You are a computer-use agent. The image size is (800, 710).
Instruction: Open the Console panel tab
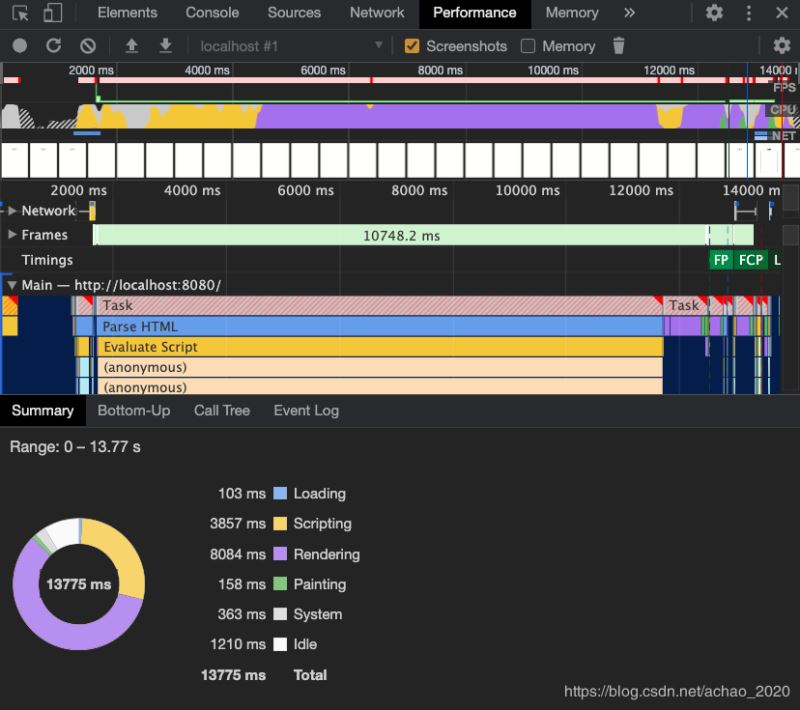212,13
